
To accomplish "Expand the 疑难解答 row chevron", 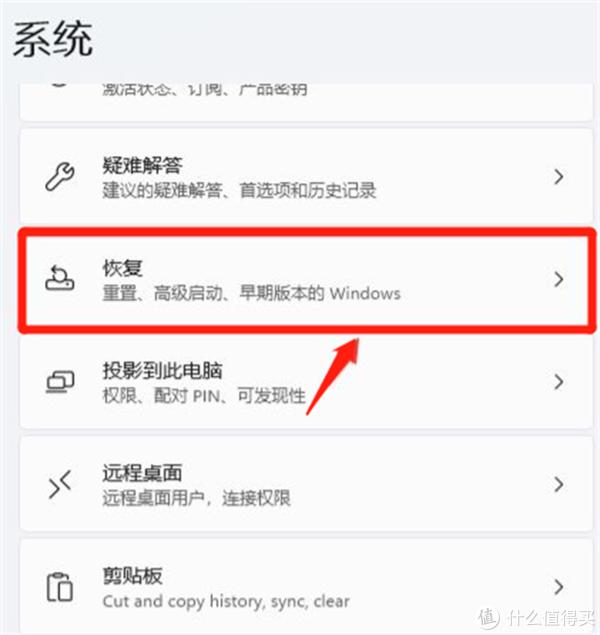I will tap(559, 177).
